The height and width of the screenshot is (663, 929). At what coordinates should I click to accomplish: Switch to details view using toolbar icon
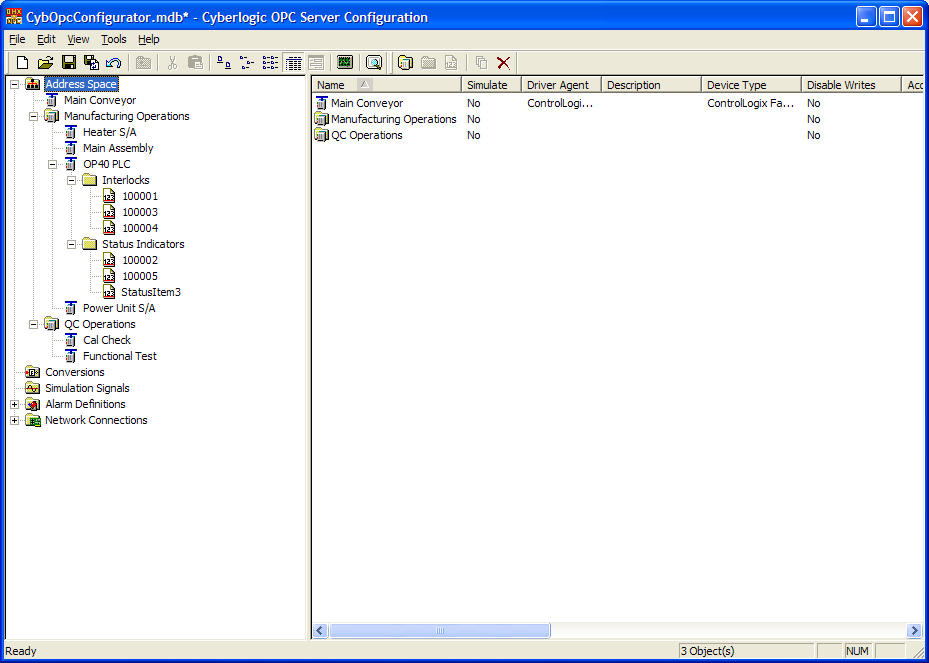tap(294, 63)
